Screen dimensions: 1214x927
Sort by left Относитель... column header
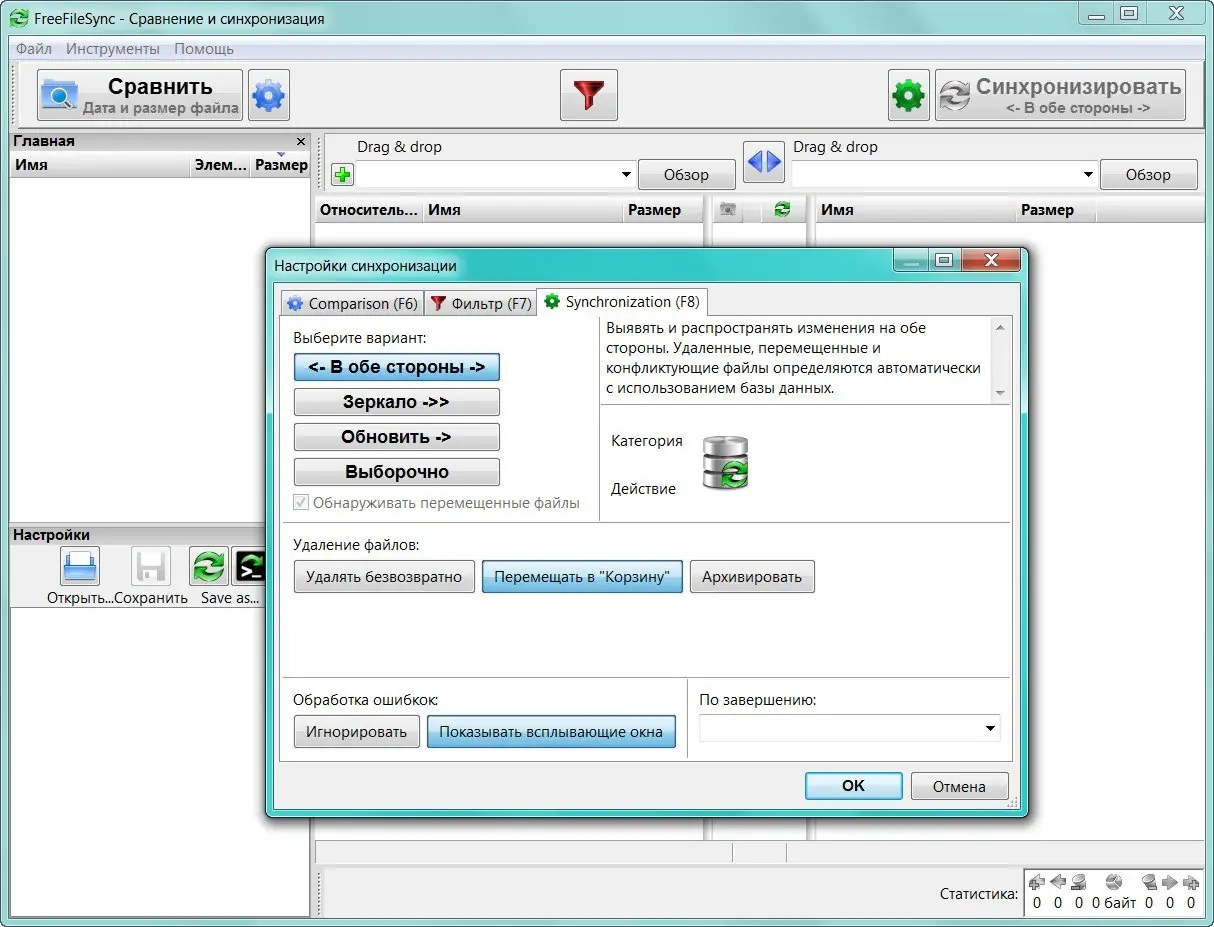tap(369, 210)
